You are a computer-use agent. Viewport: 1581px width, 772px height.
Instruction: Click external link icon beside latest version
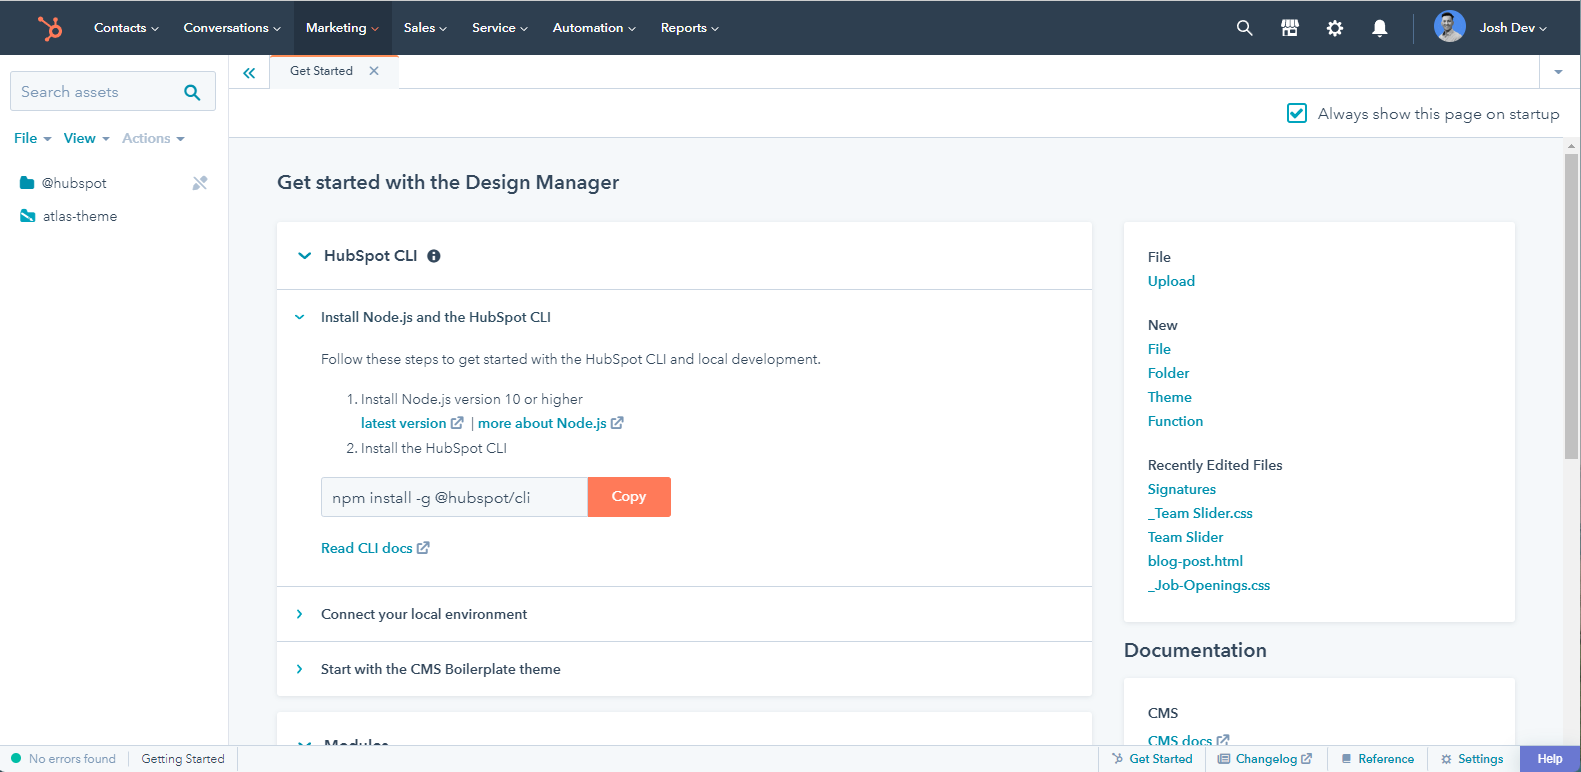point(457,423)
